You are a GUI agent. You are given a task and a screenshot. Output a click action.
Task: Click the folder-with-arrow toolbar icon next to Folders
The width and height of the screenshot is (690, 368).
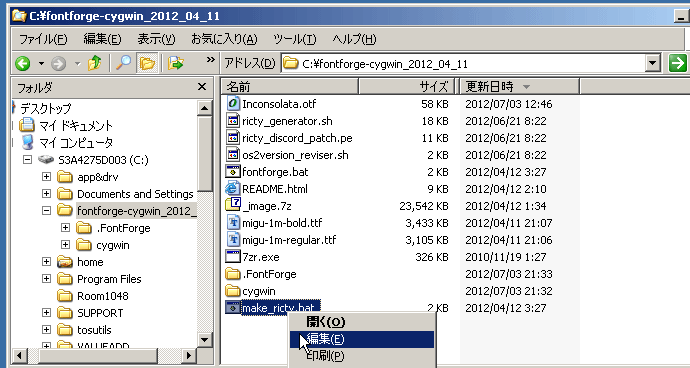coord(176,63)
